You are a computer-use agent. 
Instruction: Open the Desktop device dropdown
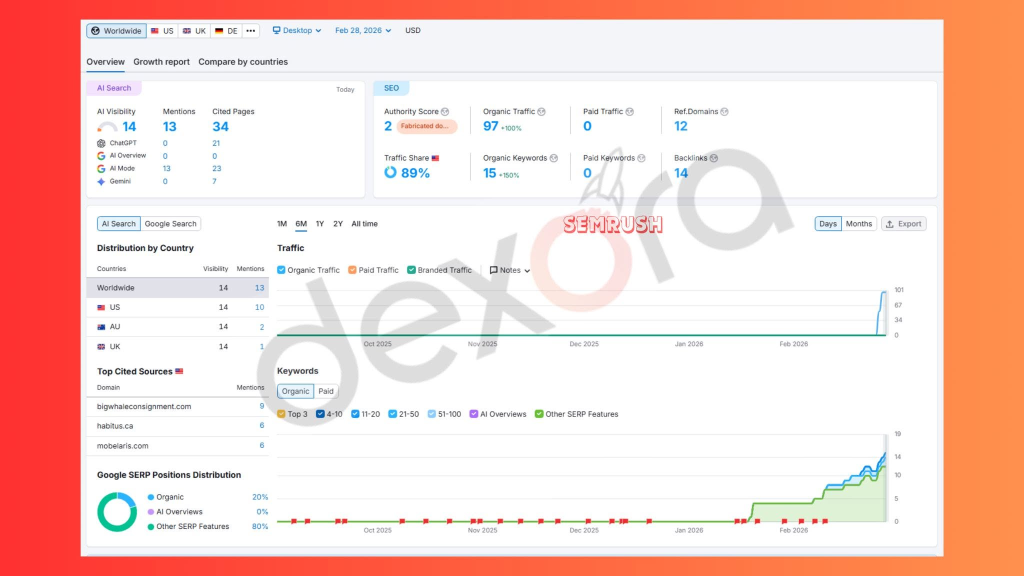pyautogui.click(x=297, y=31)
